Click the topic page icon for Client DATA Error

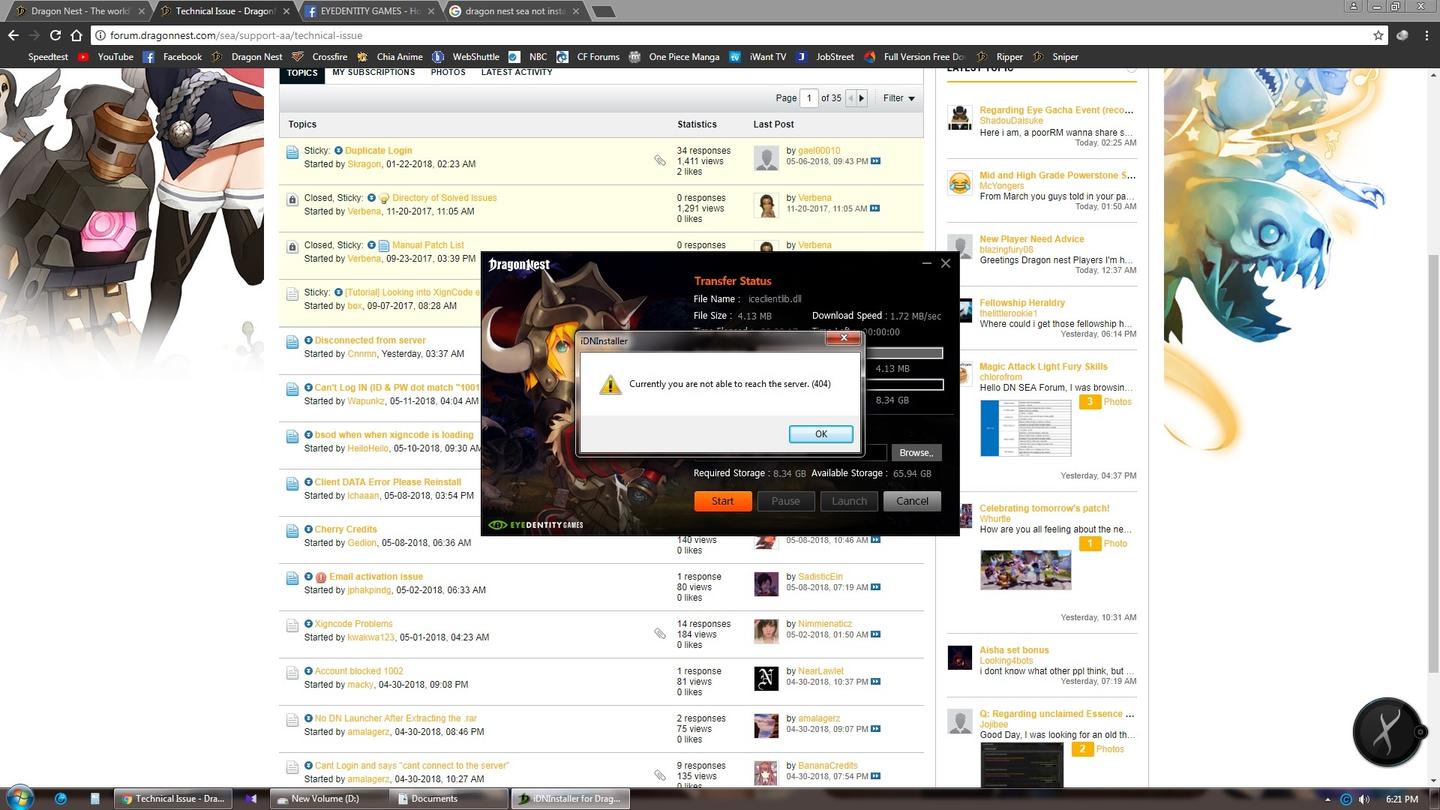[292, 484]
